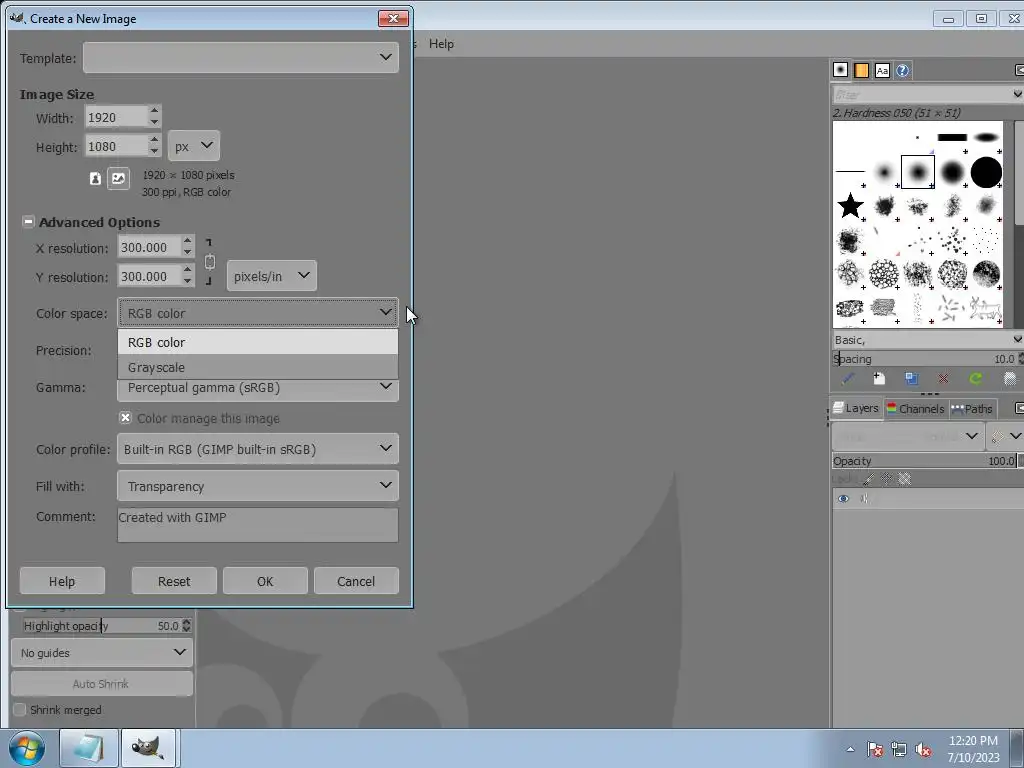
Task: Click the GIMP taskbar icon
Action: pyautogui.click(x=148, y=748)
